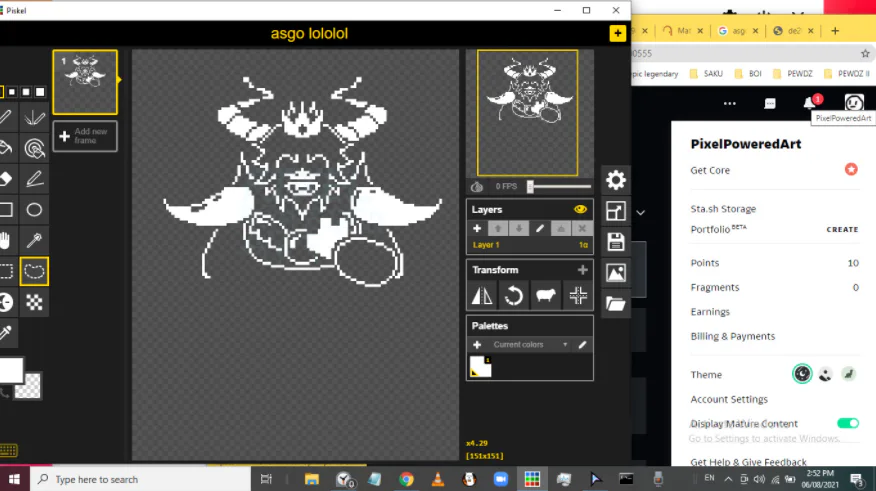The height and width of the screenshot is (491, 876).
Task: Select the third pen size square
Action: 26,92
